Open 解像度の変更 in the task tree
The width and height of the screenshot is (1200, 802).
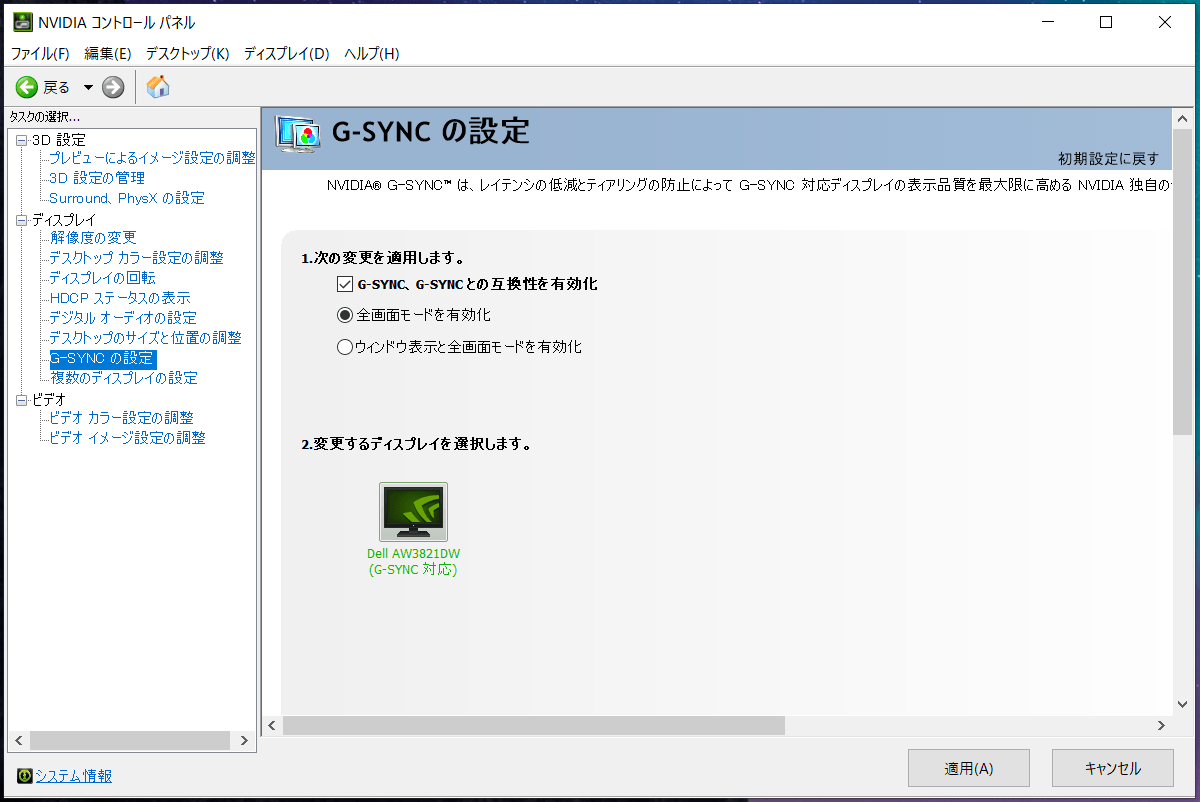pyautogui.click(x=93, y=238)
